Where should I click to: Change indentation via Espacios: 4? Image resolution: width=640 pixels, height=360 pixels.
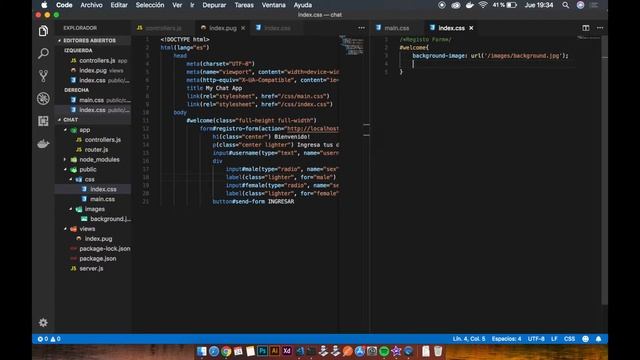coord(506,339)
